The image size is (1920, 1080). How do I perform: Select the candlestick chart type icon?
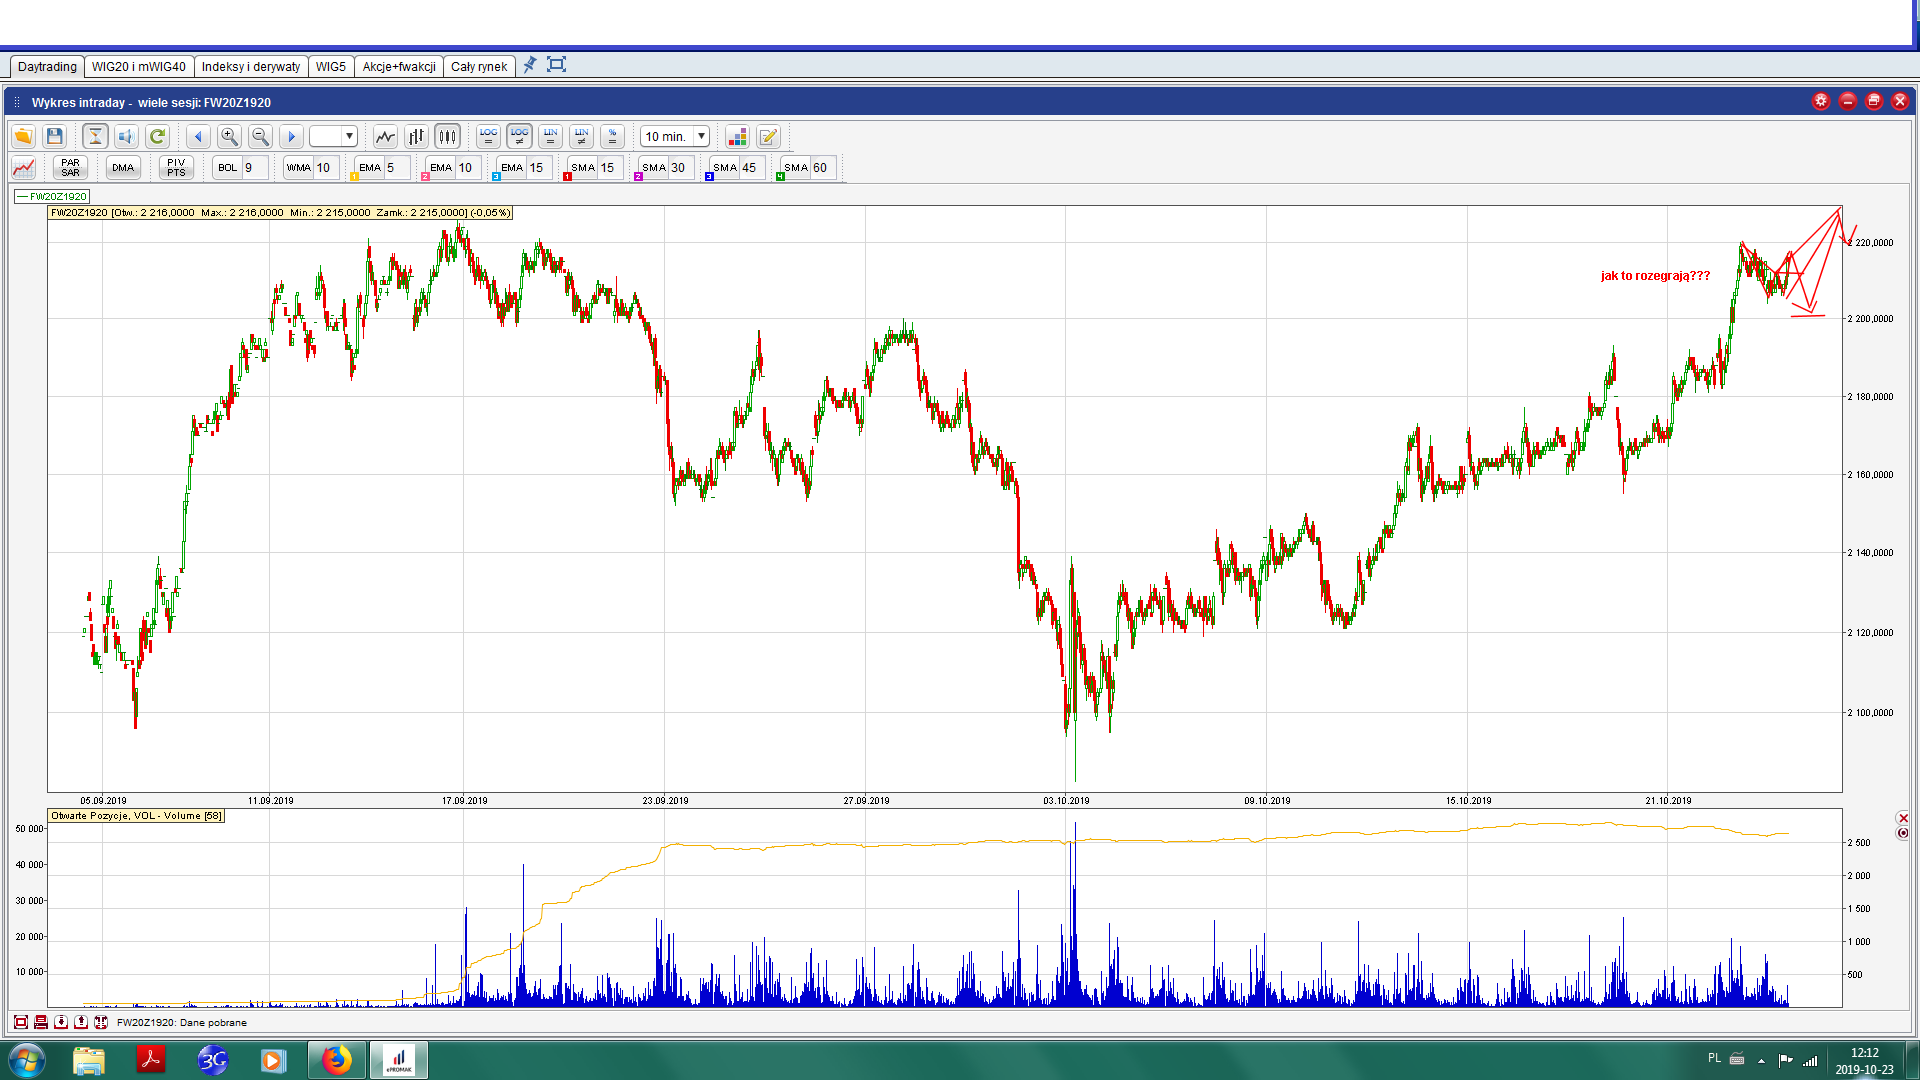coord(447,136)
